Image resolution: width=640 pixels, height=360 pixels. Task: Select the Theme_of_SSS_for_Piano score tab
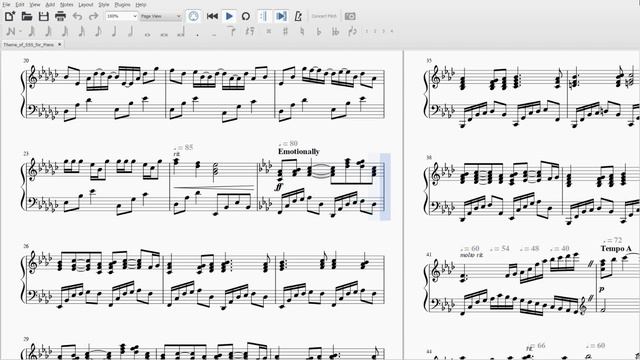coord(29,44)
